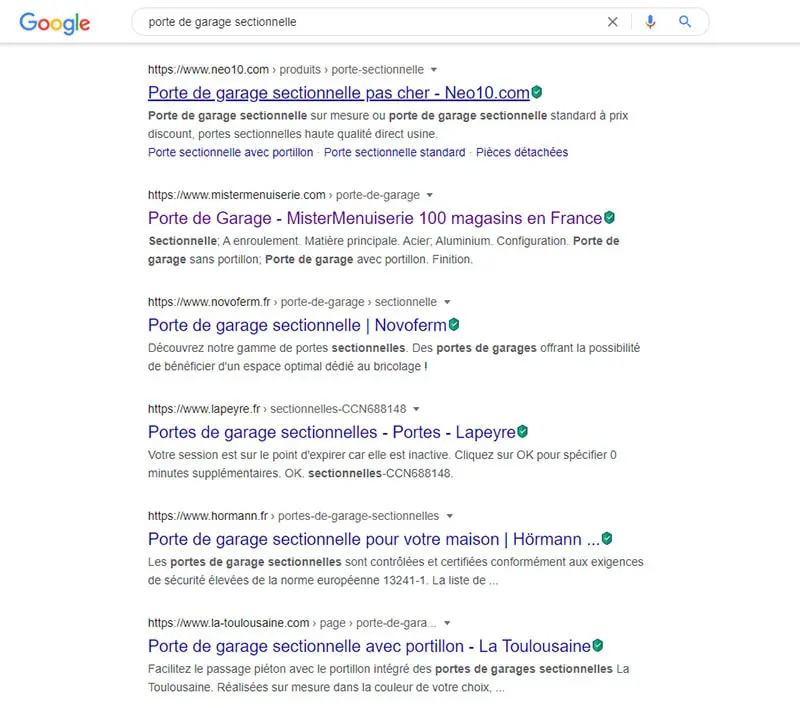
Task: Open the Google logo homepage
Action: [x=55, y=23]
